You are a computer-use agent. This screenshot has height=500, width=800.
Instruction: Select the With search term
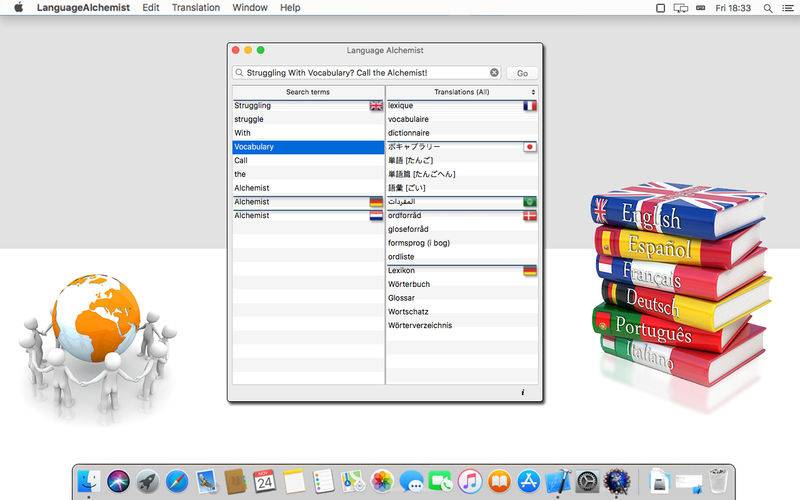[x=308, y=133]
